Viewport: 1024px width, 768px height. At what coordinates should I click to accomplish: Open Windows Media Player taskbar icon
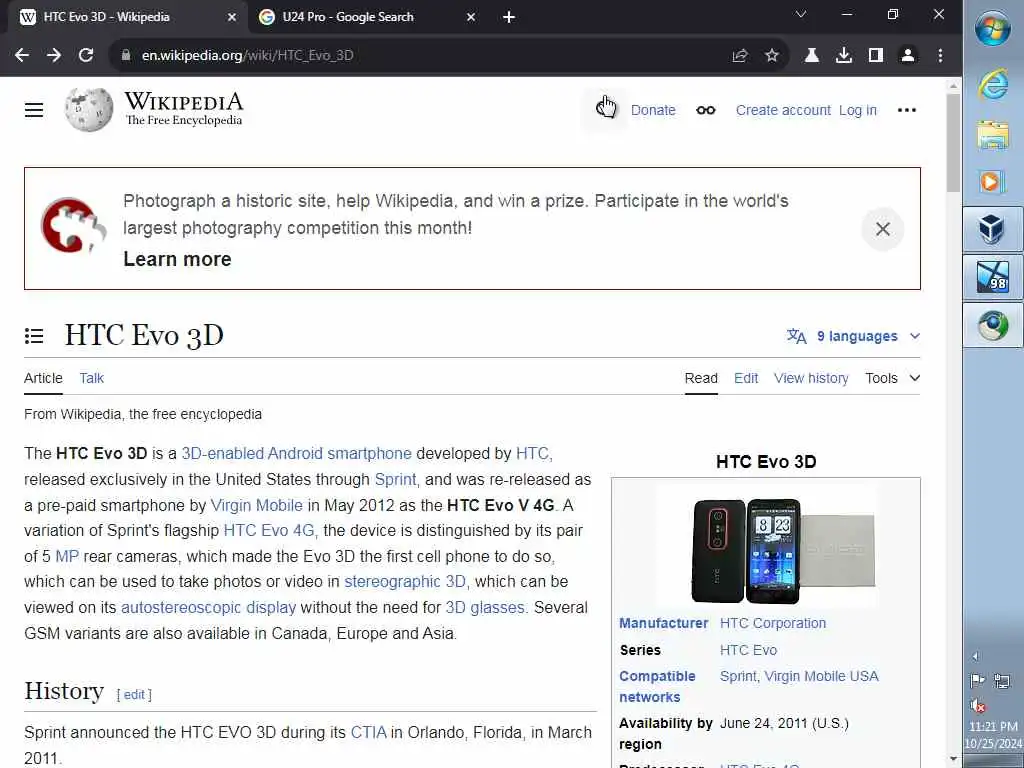pyautogui.click(x=993, y=181)
